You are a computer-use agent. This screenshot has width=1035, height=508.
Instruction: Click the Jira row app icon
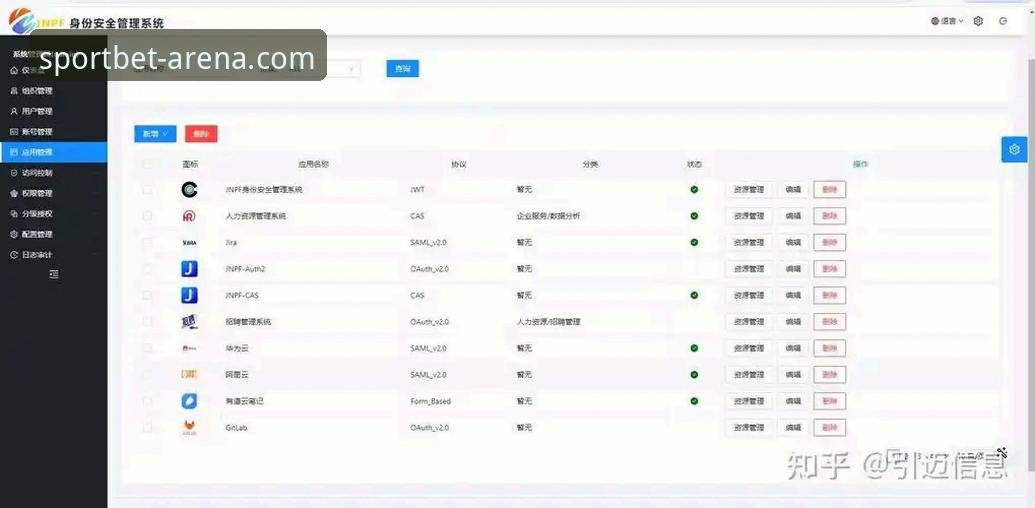click(189, 243)
